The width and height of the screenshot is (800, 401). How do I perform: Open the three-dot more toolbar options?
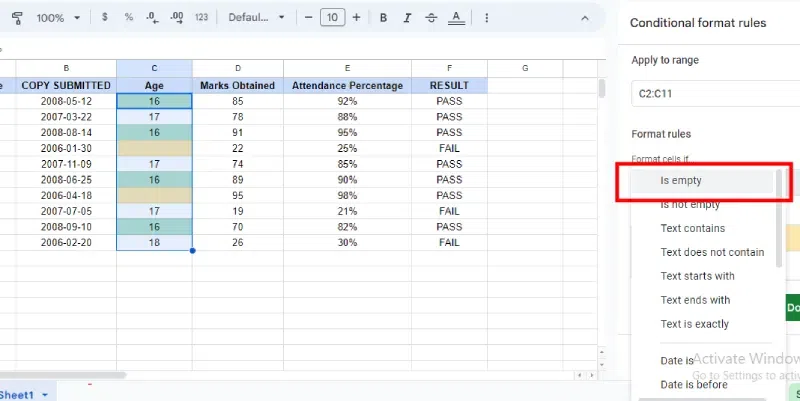[x=487, y=18]
